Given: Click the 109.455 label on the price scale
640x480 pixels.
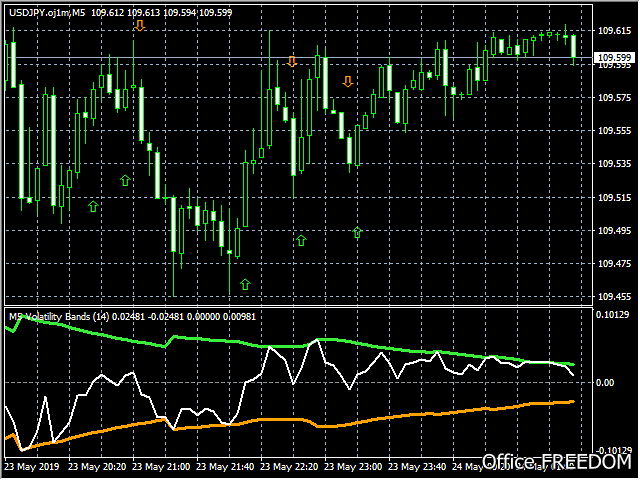Looking at the screenshot, I should pyautogui.click(x=614, y=297).
